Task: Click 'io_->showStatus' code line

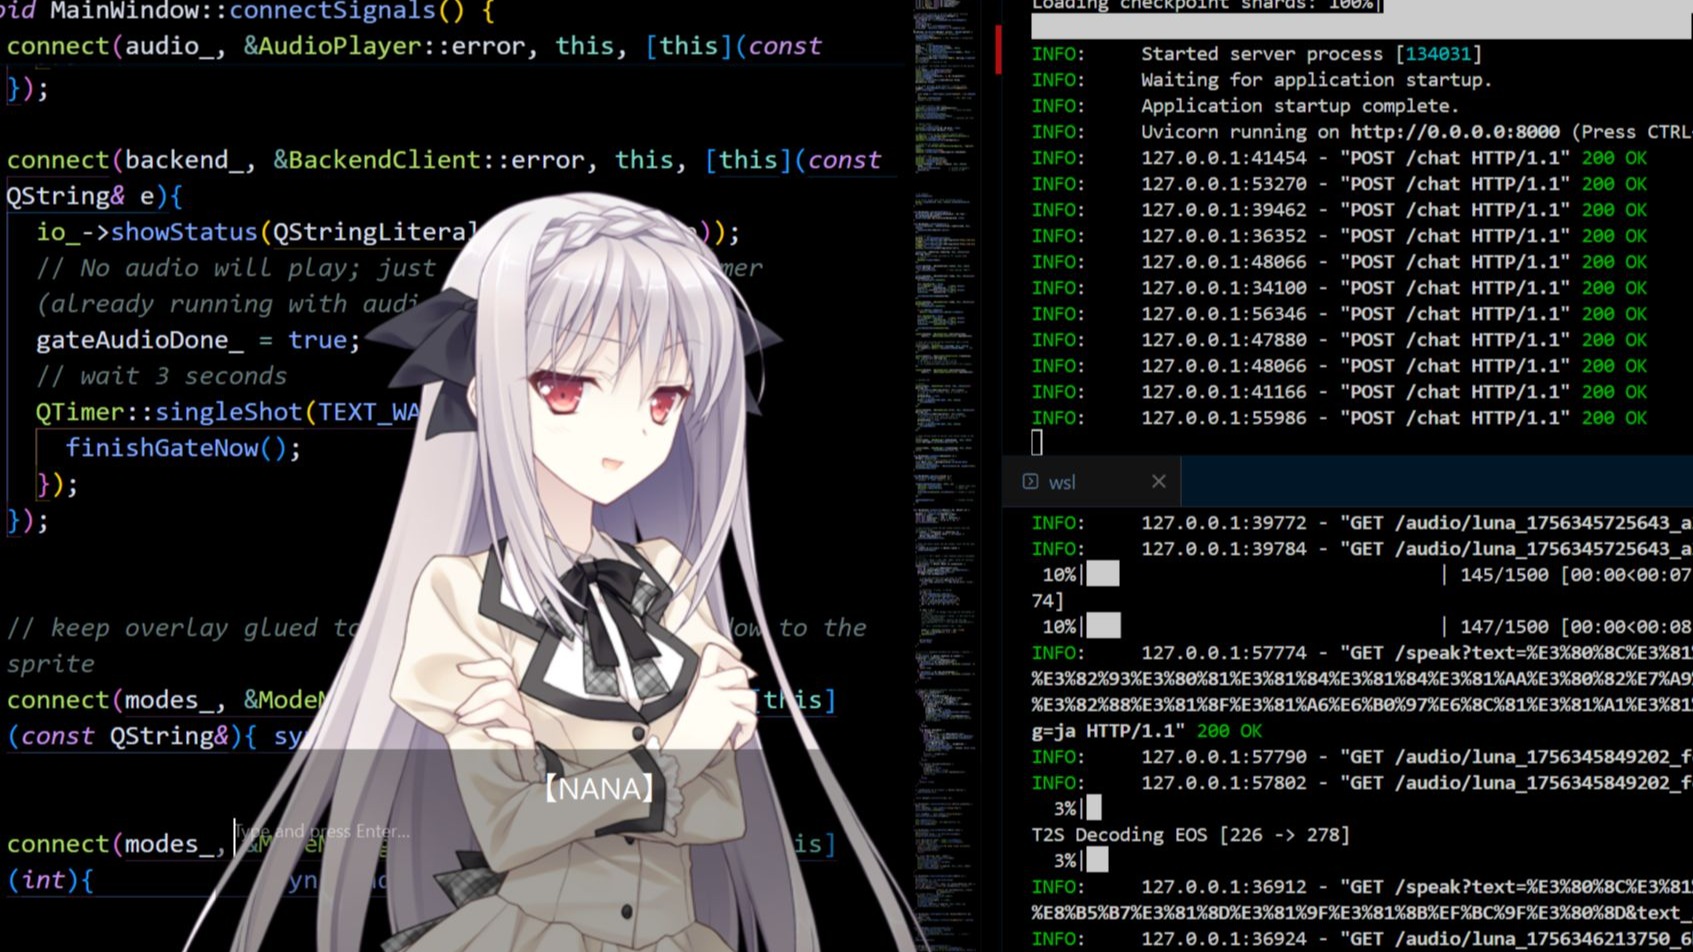Action: tap(388, 232)
